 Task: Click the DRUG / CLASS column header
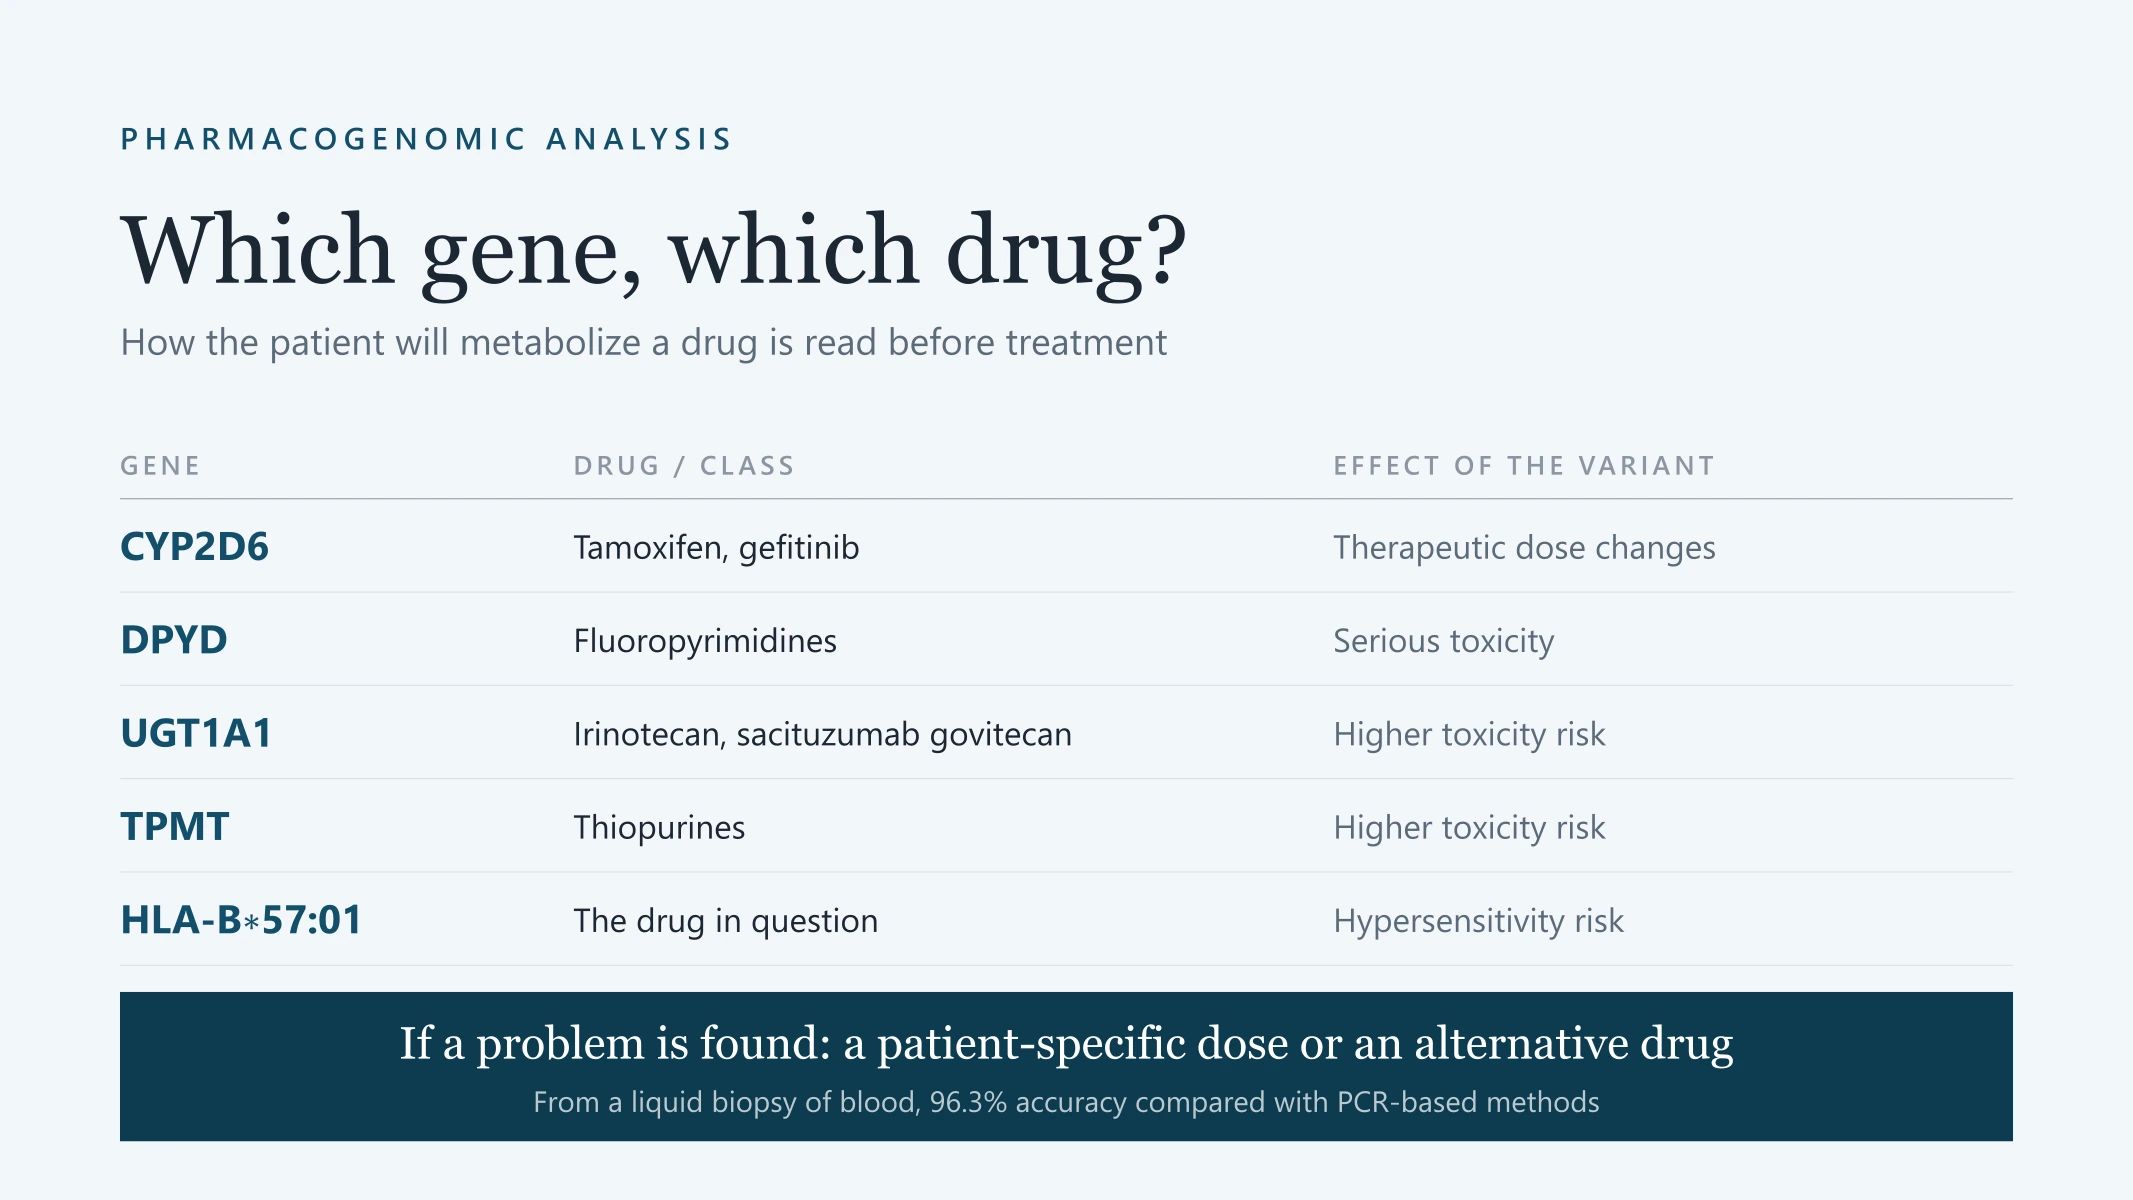684,466
